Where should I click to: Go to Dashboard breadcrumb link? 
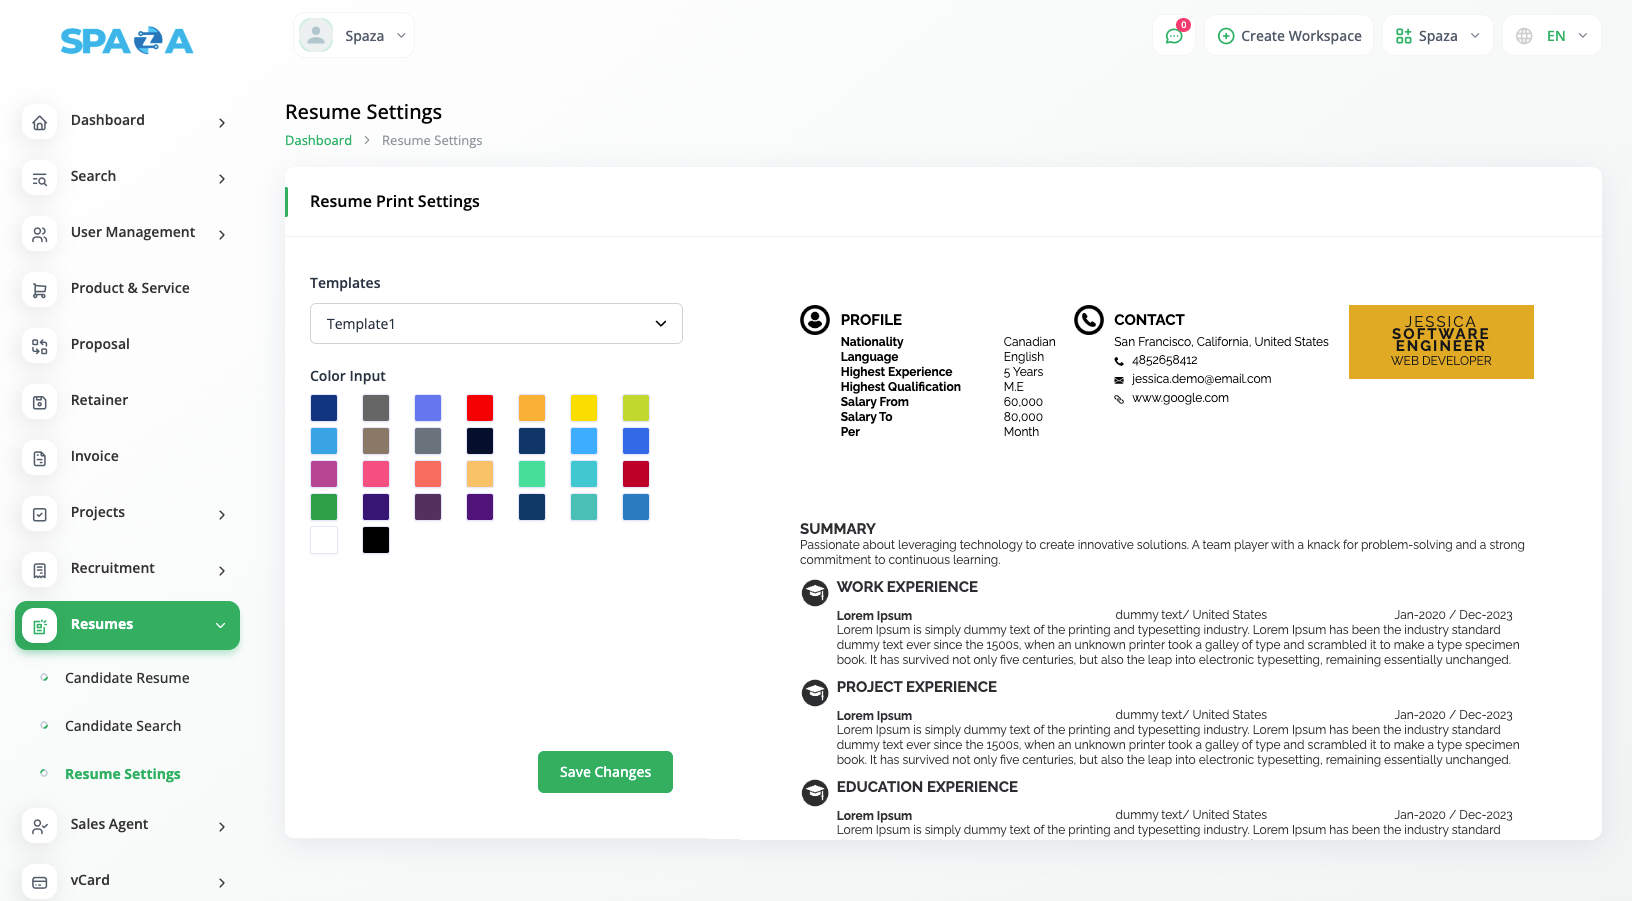click(x=318, y=141)
